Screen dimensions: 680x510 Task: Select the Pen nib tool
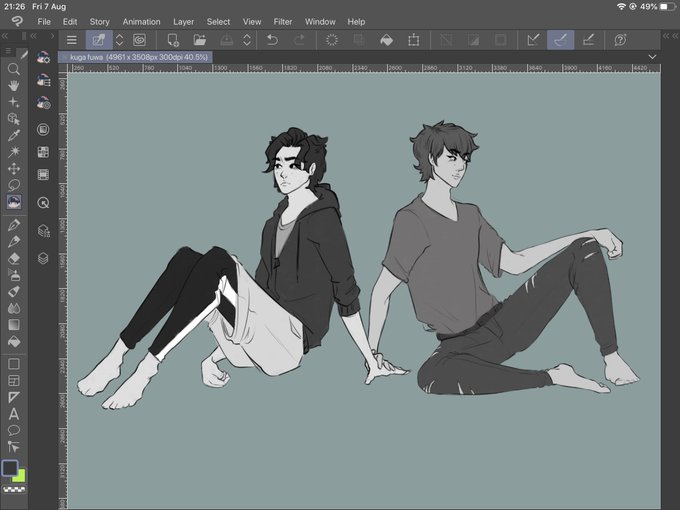click(14, 225)
